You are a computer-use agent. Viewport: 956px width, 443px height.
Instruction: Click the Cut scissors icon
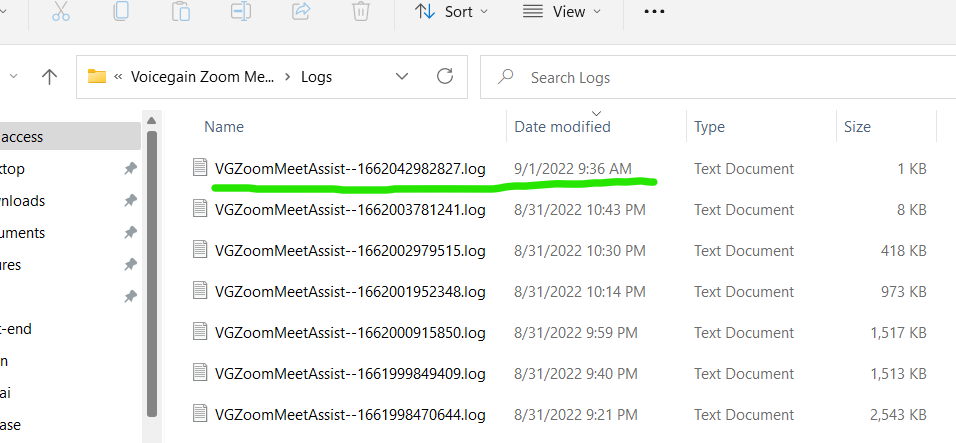pos(61,11)
